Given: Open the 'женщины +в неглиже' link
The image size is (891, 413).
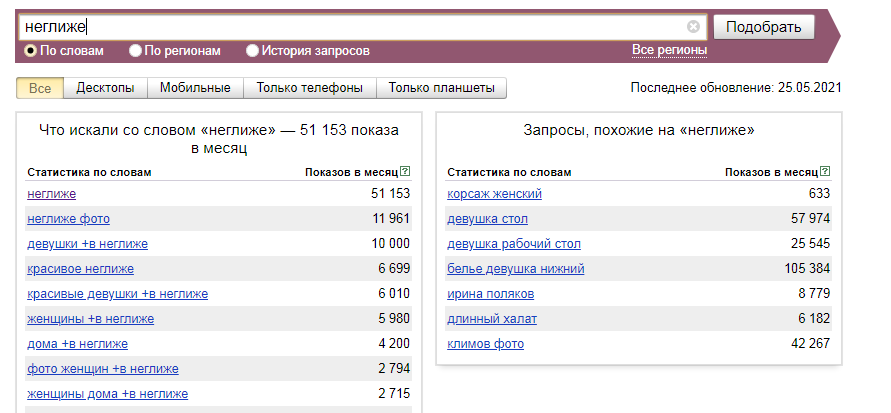Looking at the screenshot, I should click(x=90, y=319).
